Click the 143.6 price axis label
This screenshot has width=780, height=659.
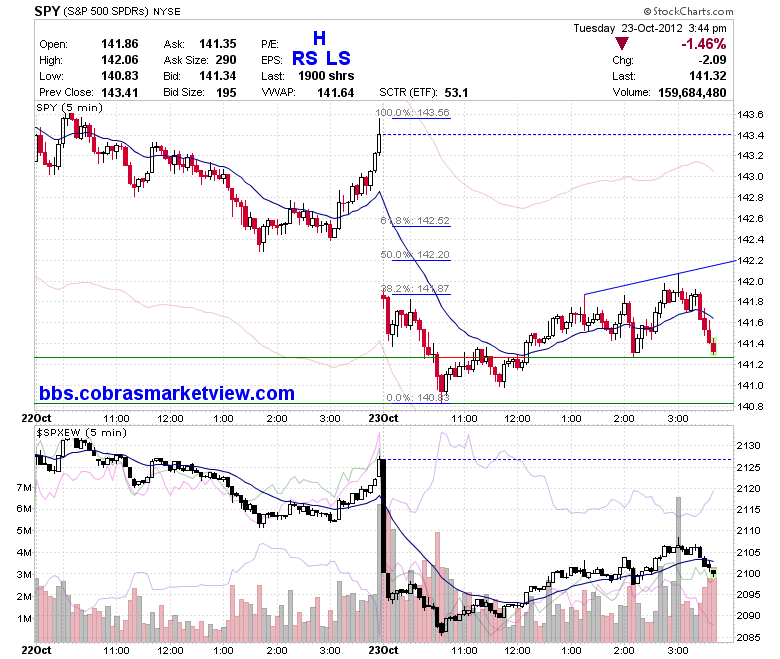pos(750,114)
